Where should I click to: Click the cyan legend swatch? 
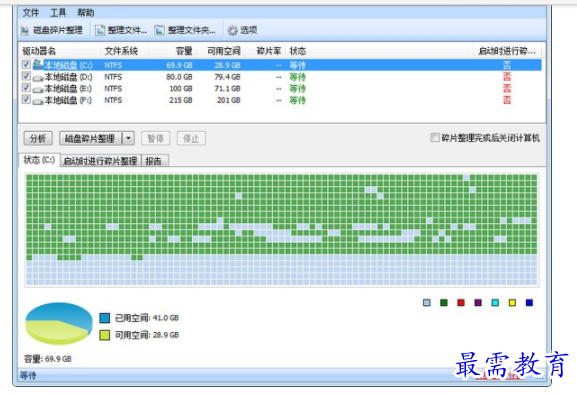pyautogui.click(x=495, y=303)
